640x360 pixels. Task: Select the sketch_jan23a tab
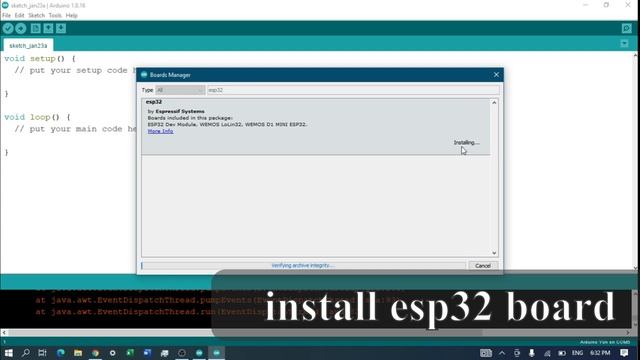point(28,45)
